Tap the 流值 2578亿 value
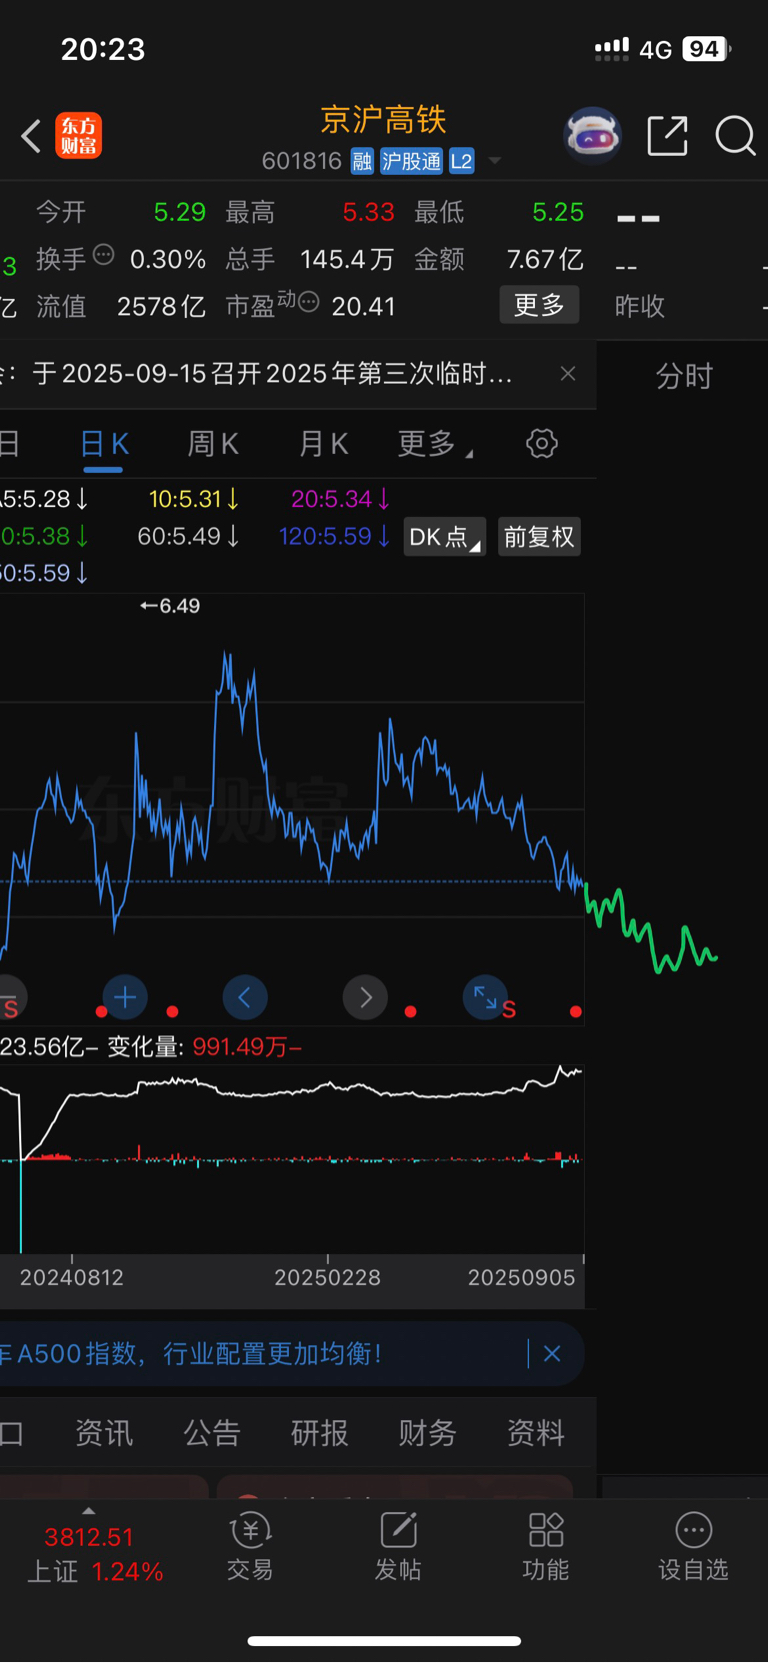Viewport: 768px width, 1663px height. pos(161,306)
